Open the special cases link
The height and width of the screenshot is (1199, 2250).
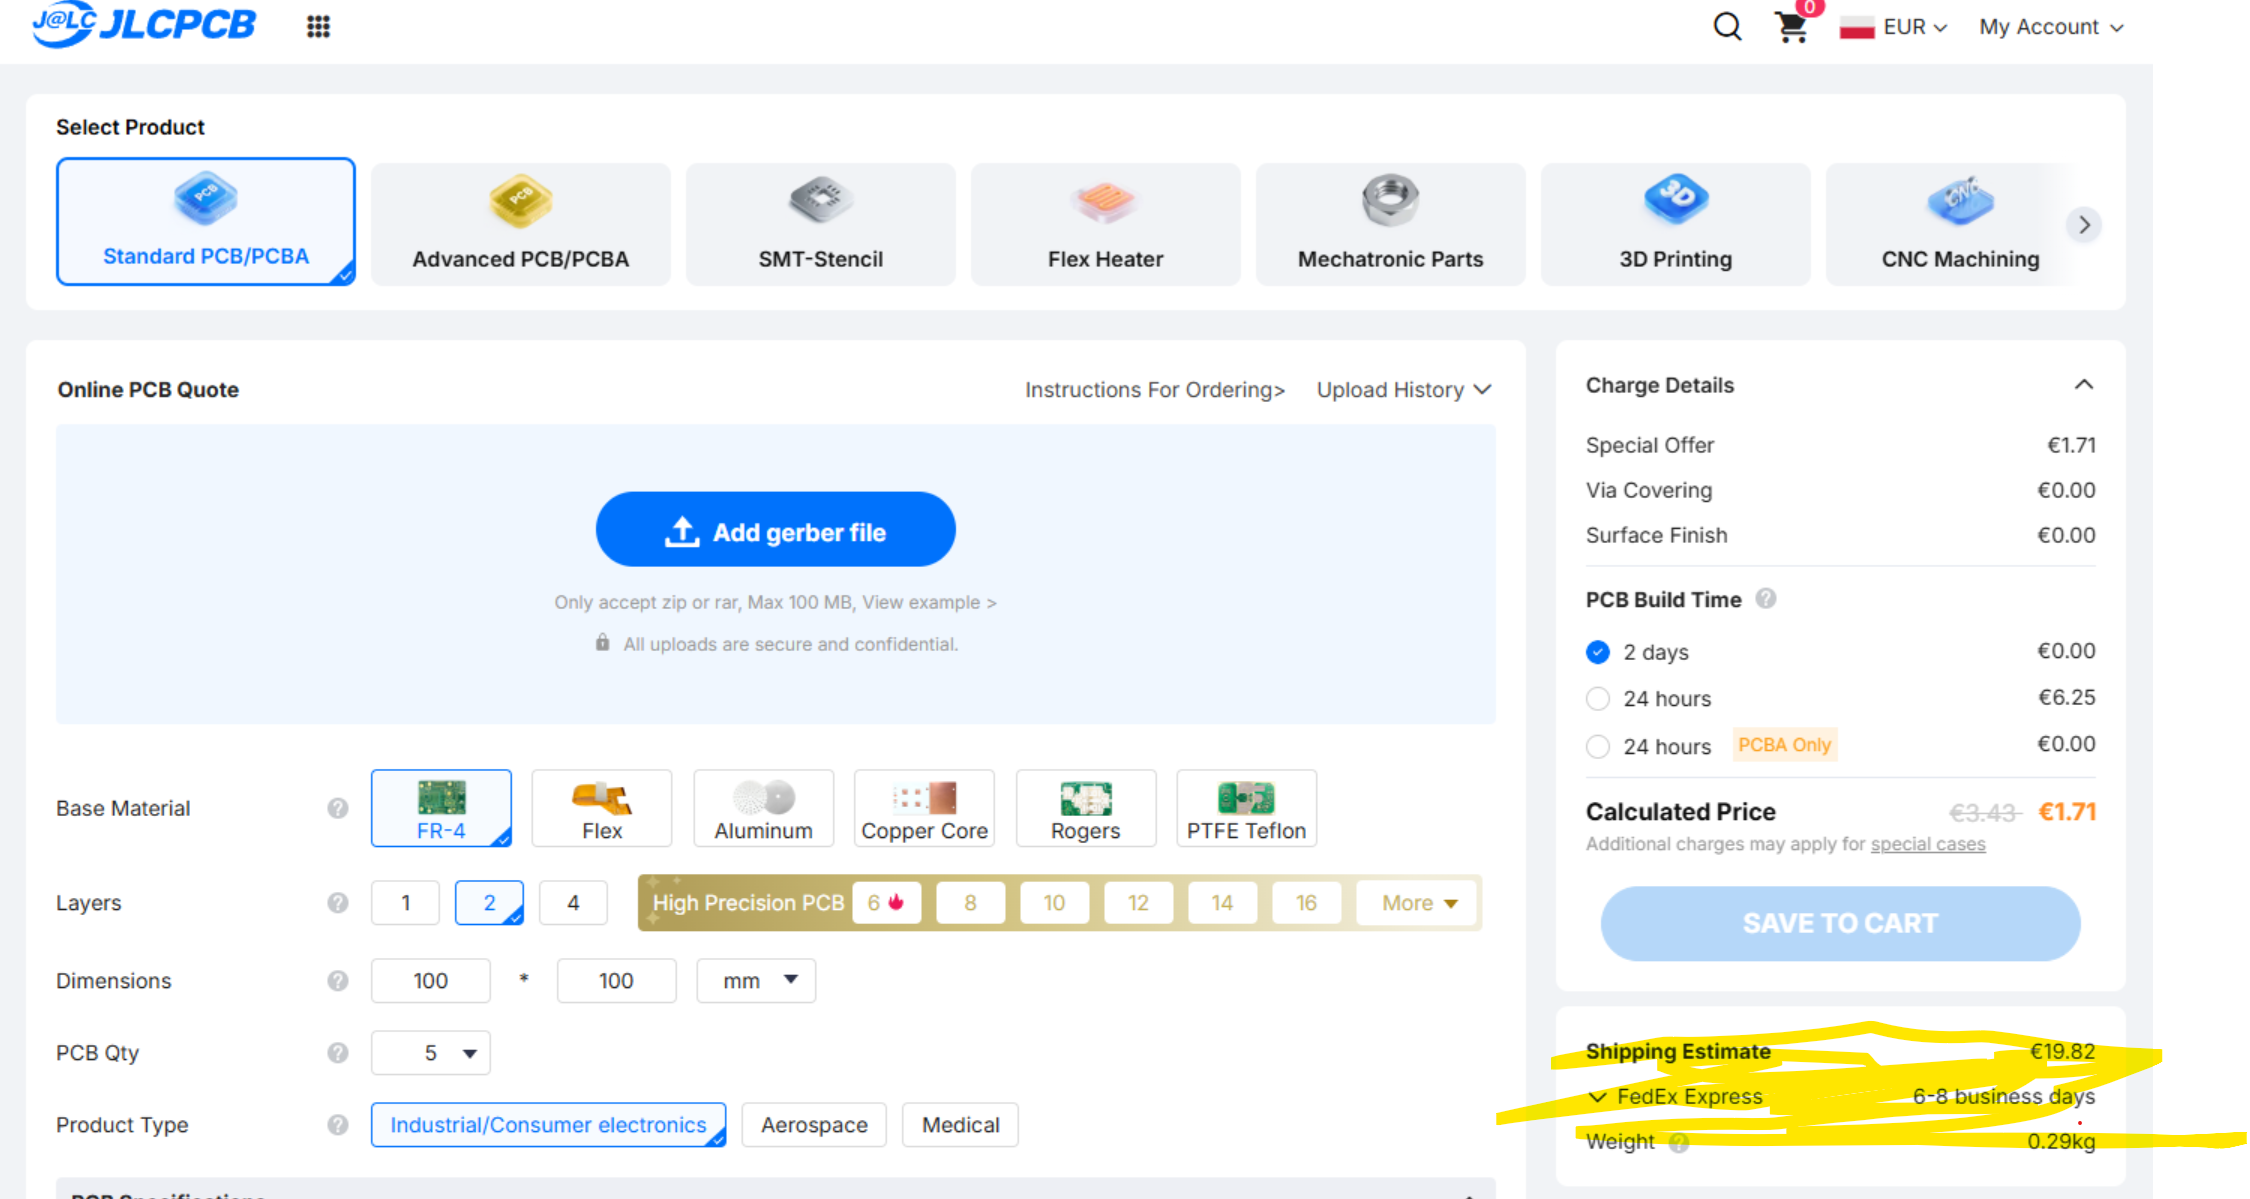[1927, 844]
